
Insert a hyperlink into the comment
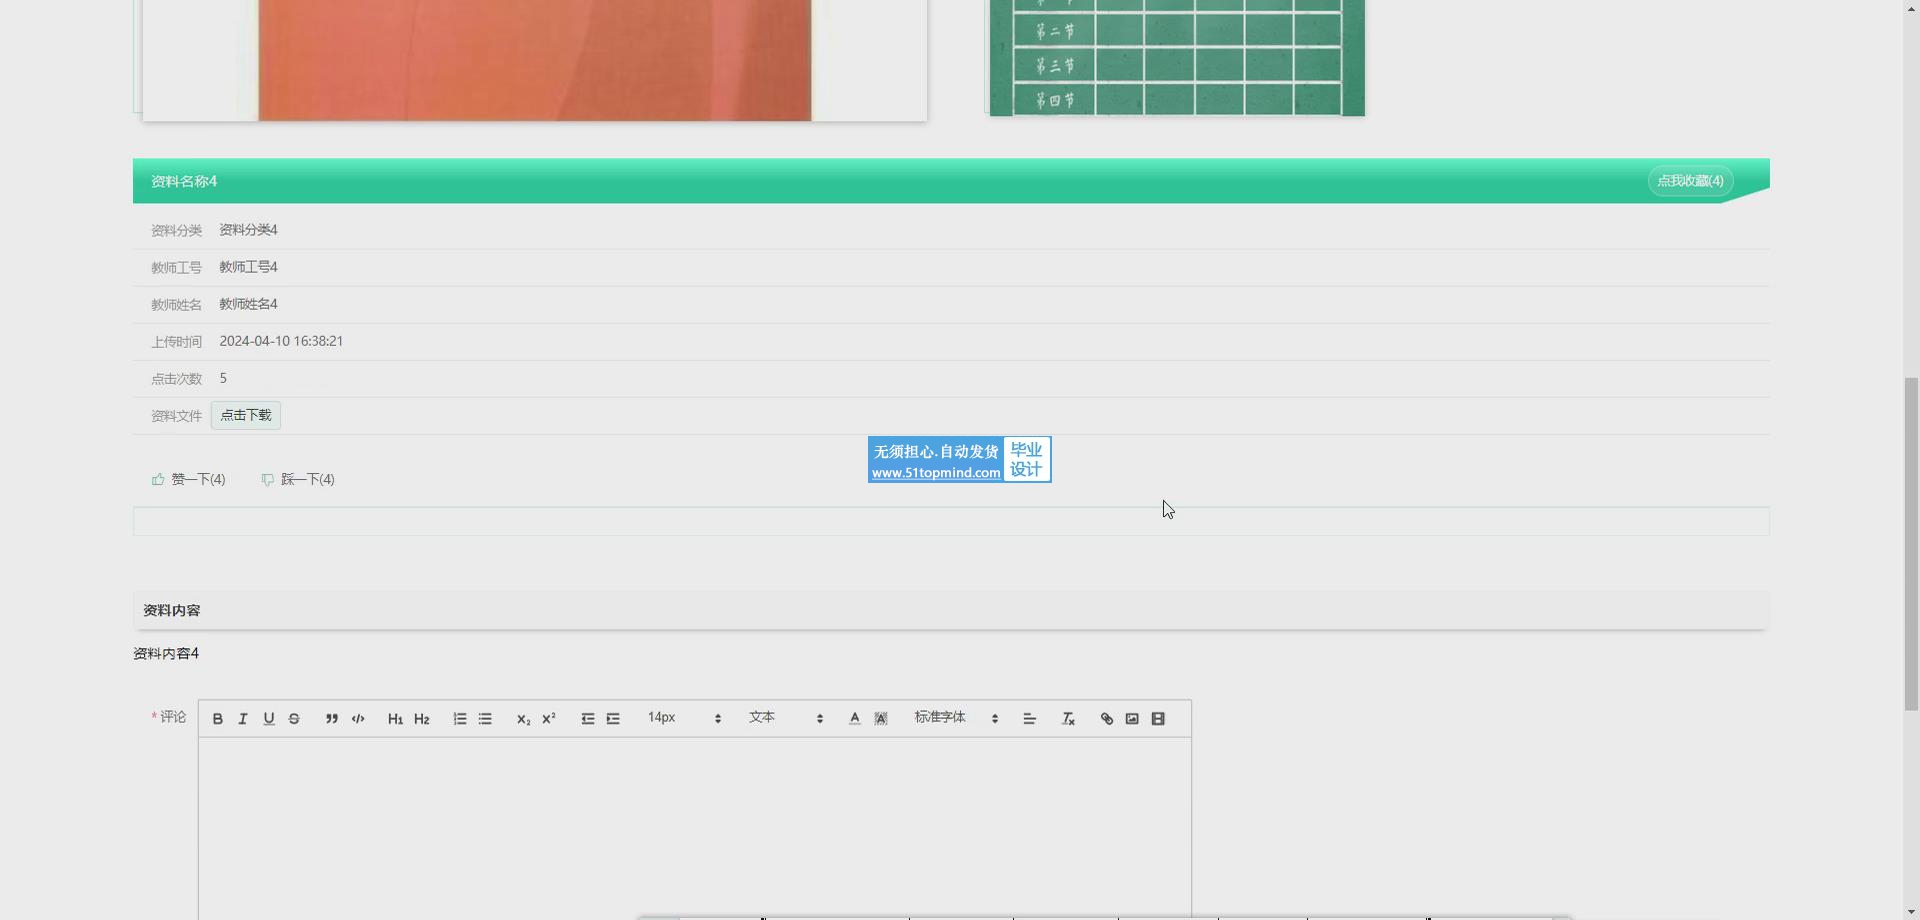click(1107, 719)
